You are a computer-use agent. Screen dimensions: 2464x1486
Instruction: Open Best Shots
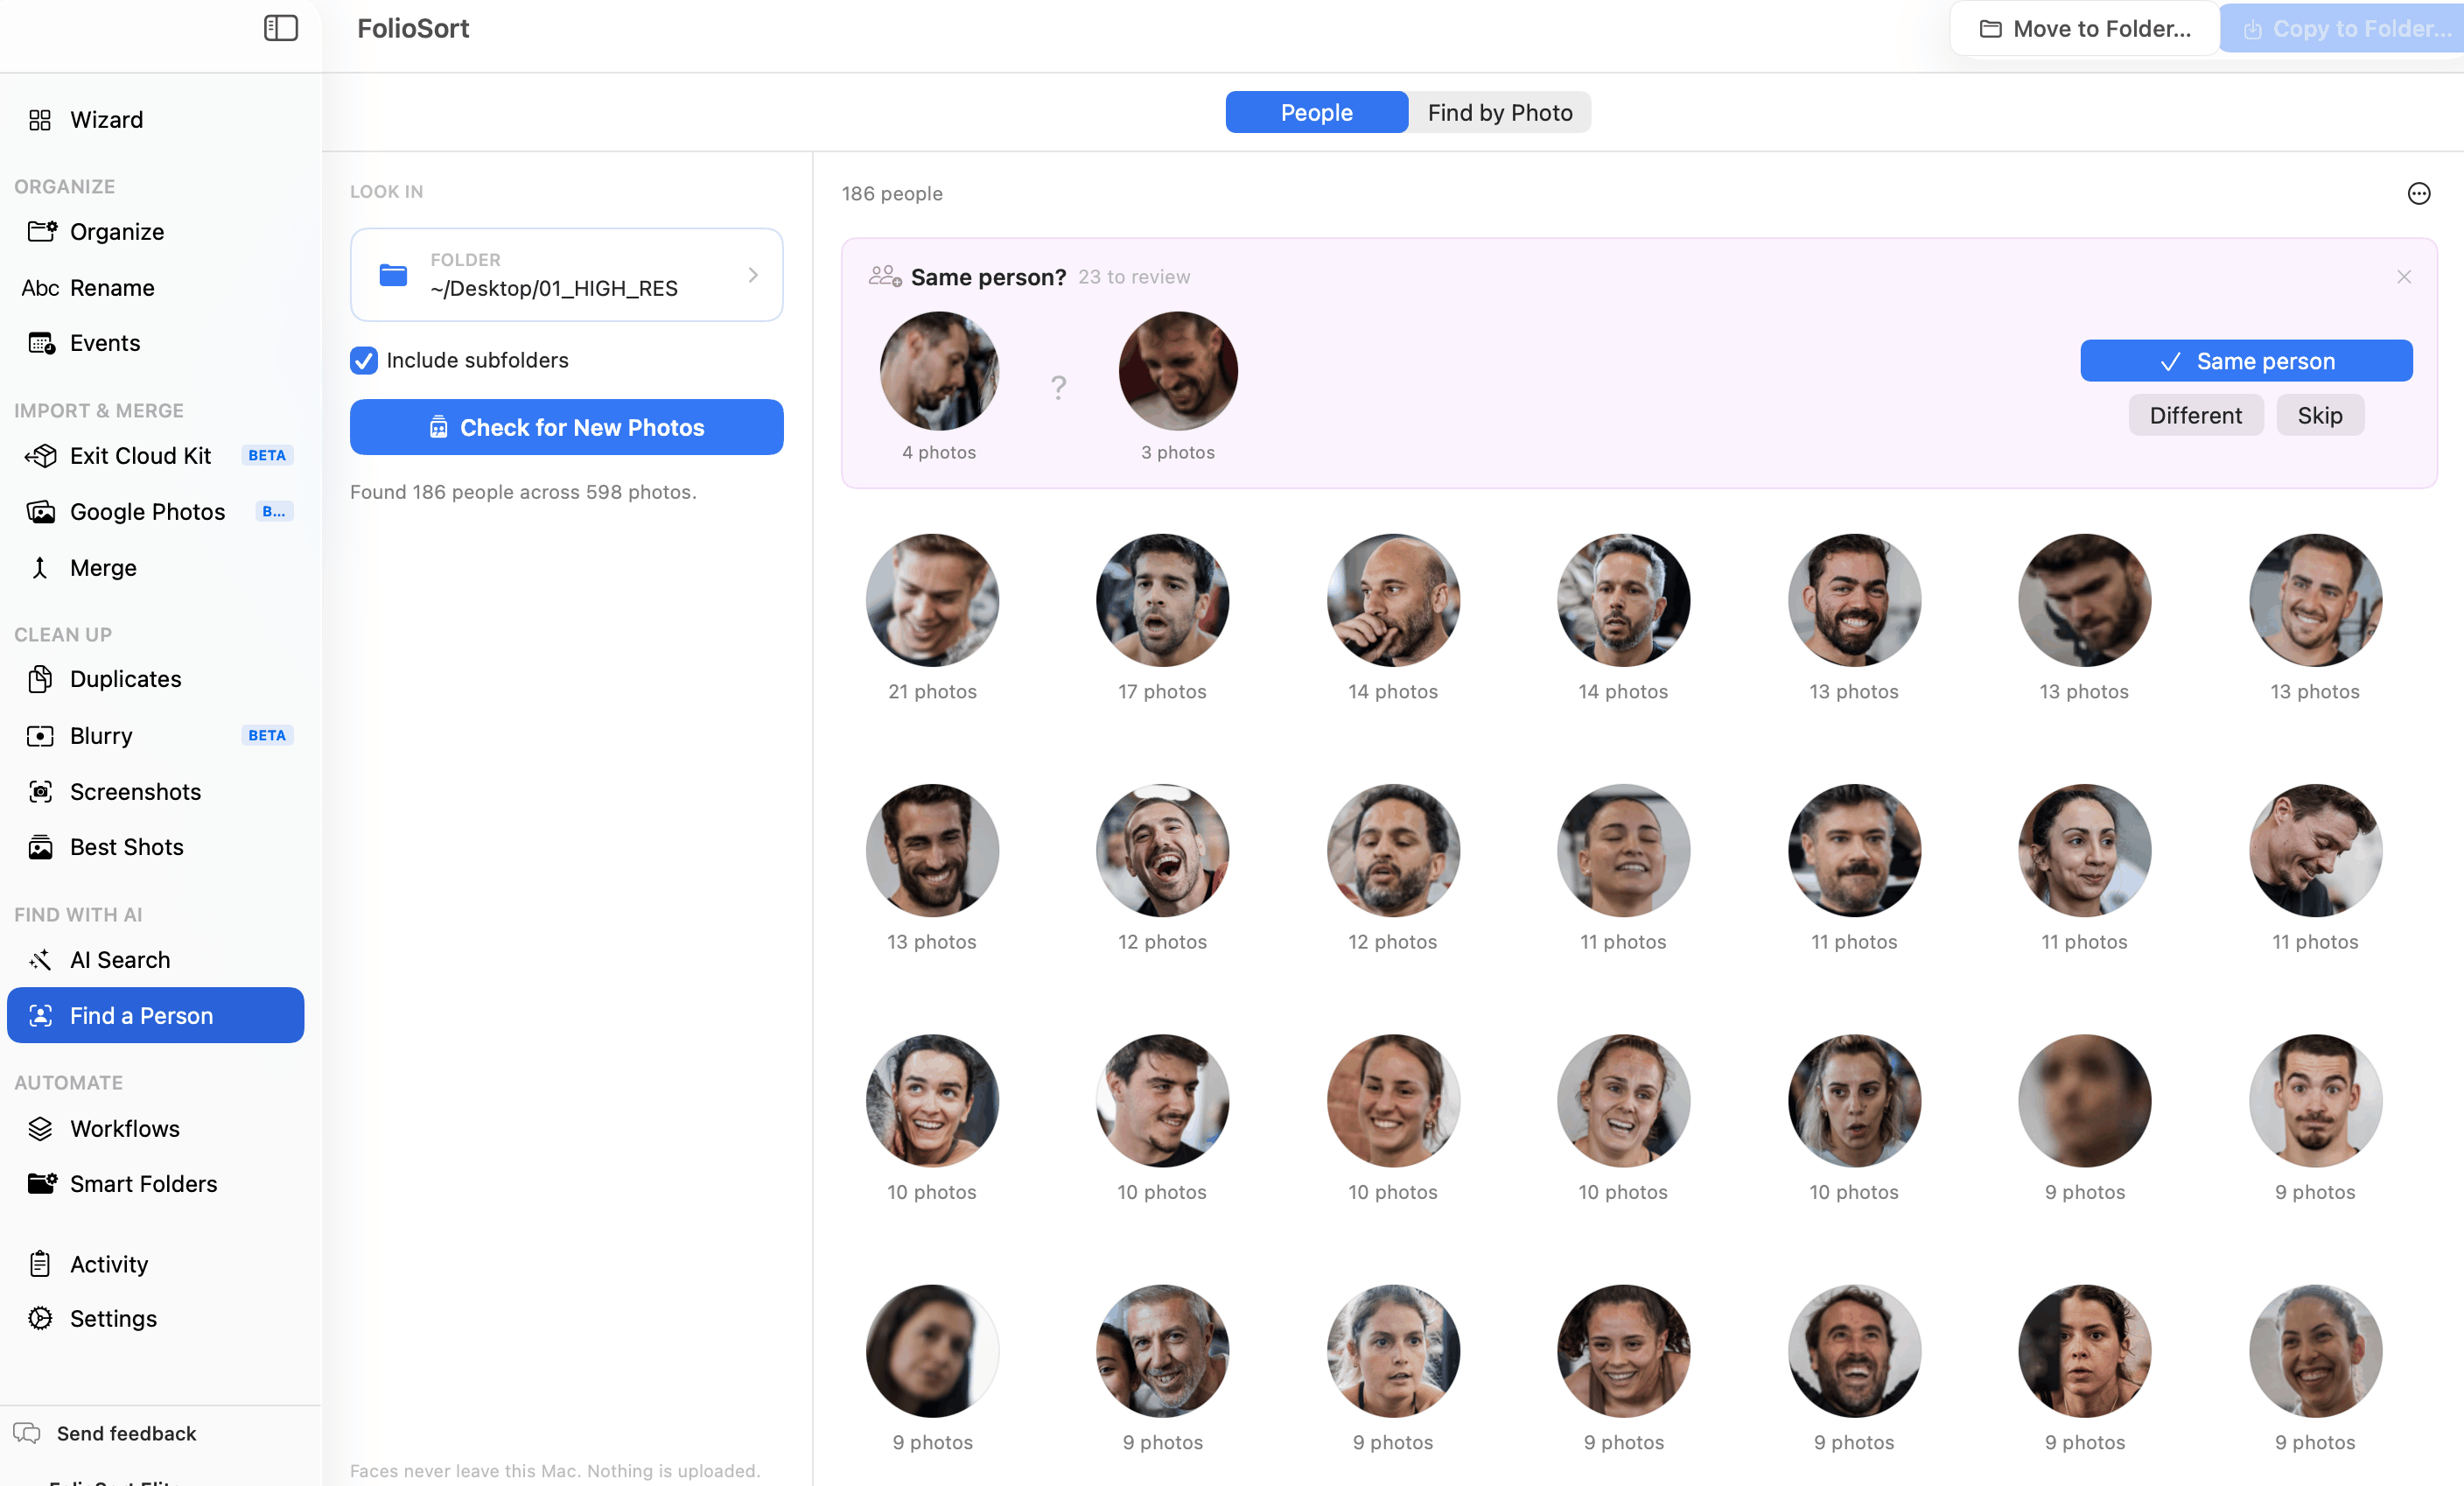155,847
